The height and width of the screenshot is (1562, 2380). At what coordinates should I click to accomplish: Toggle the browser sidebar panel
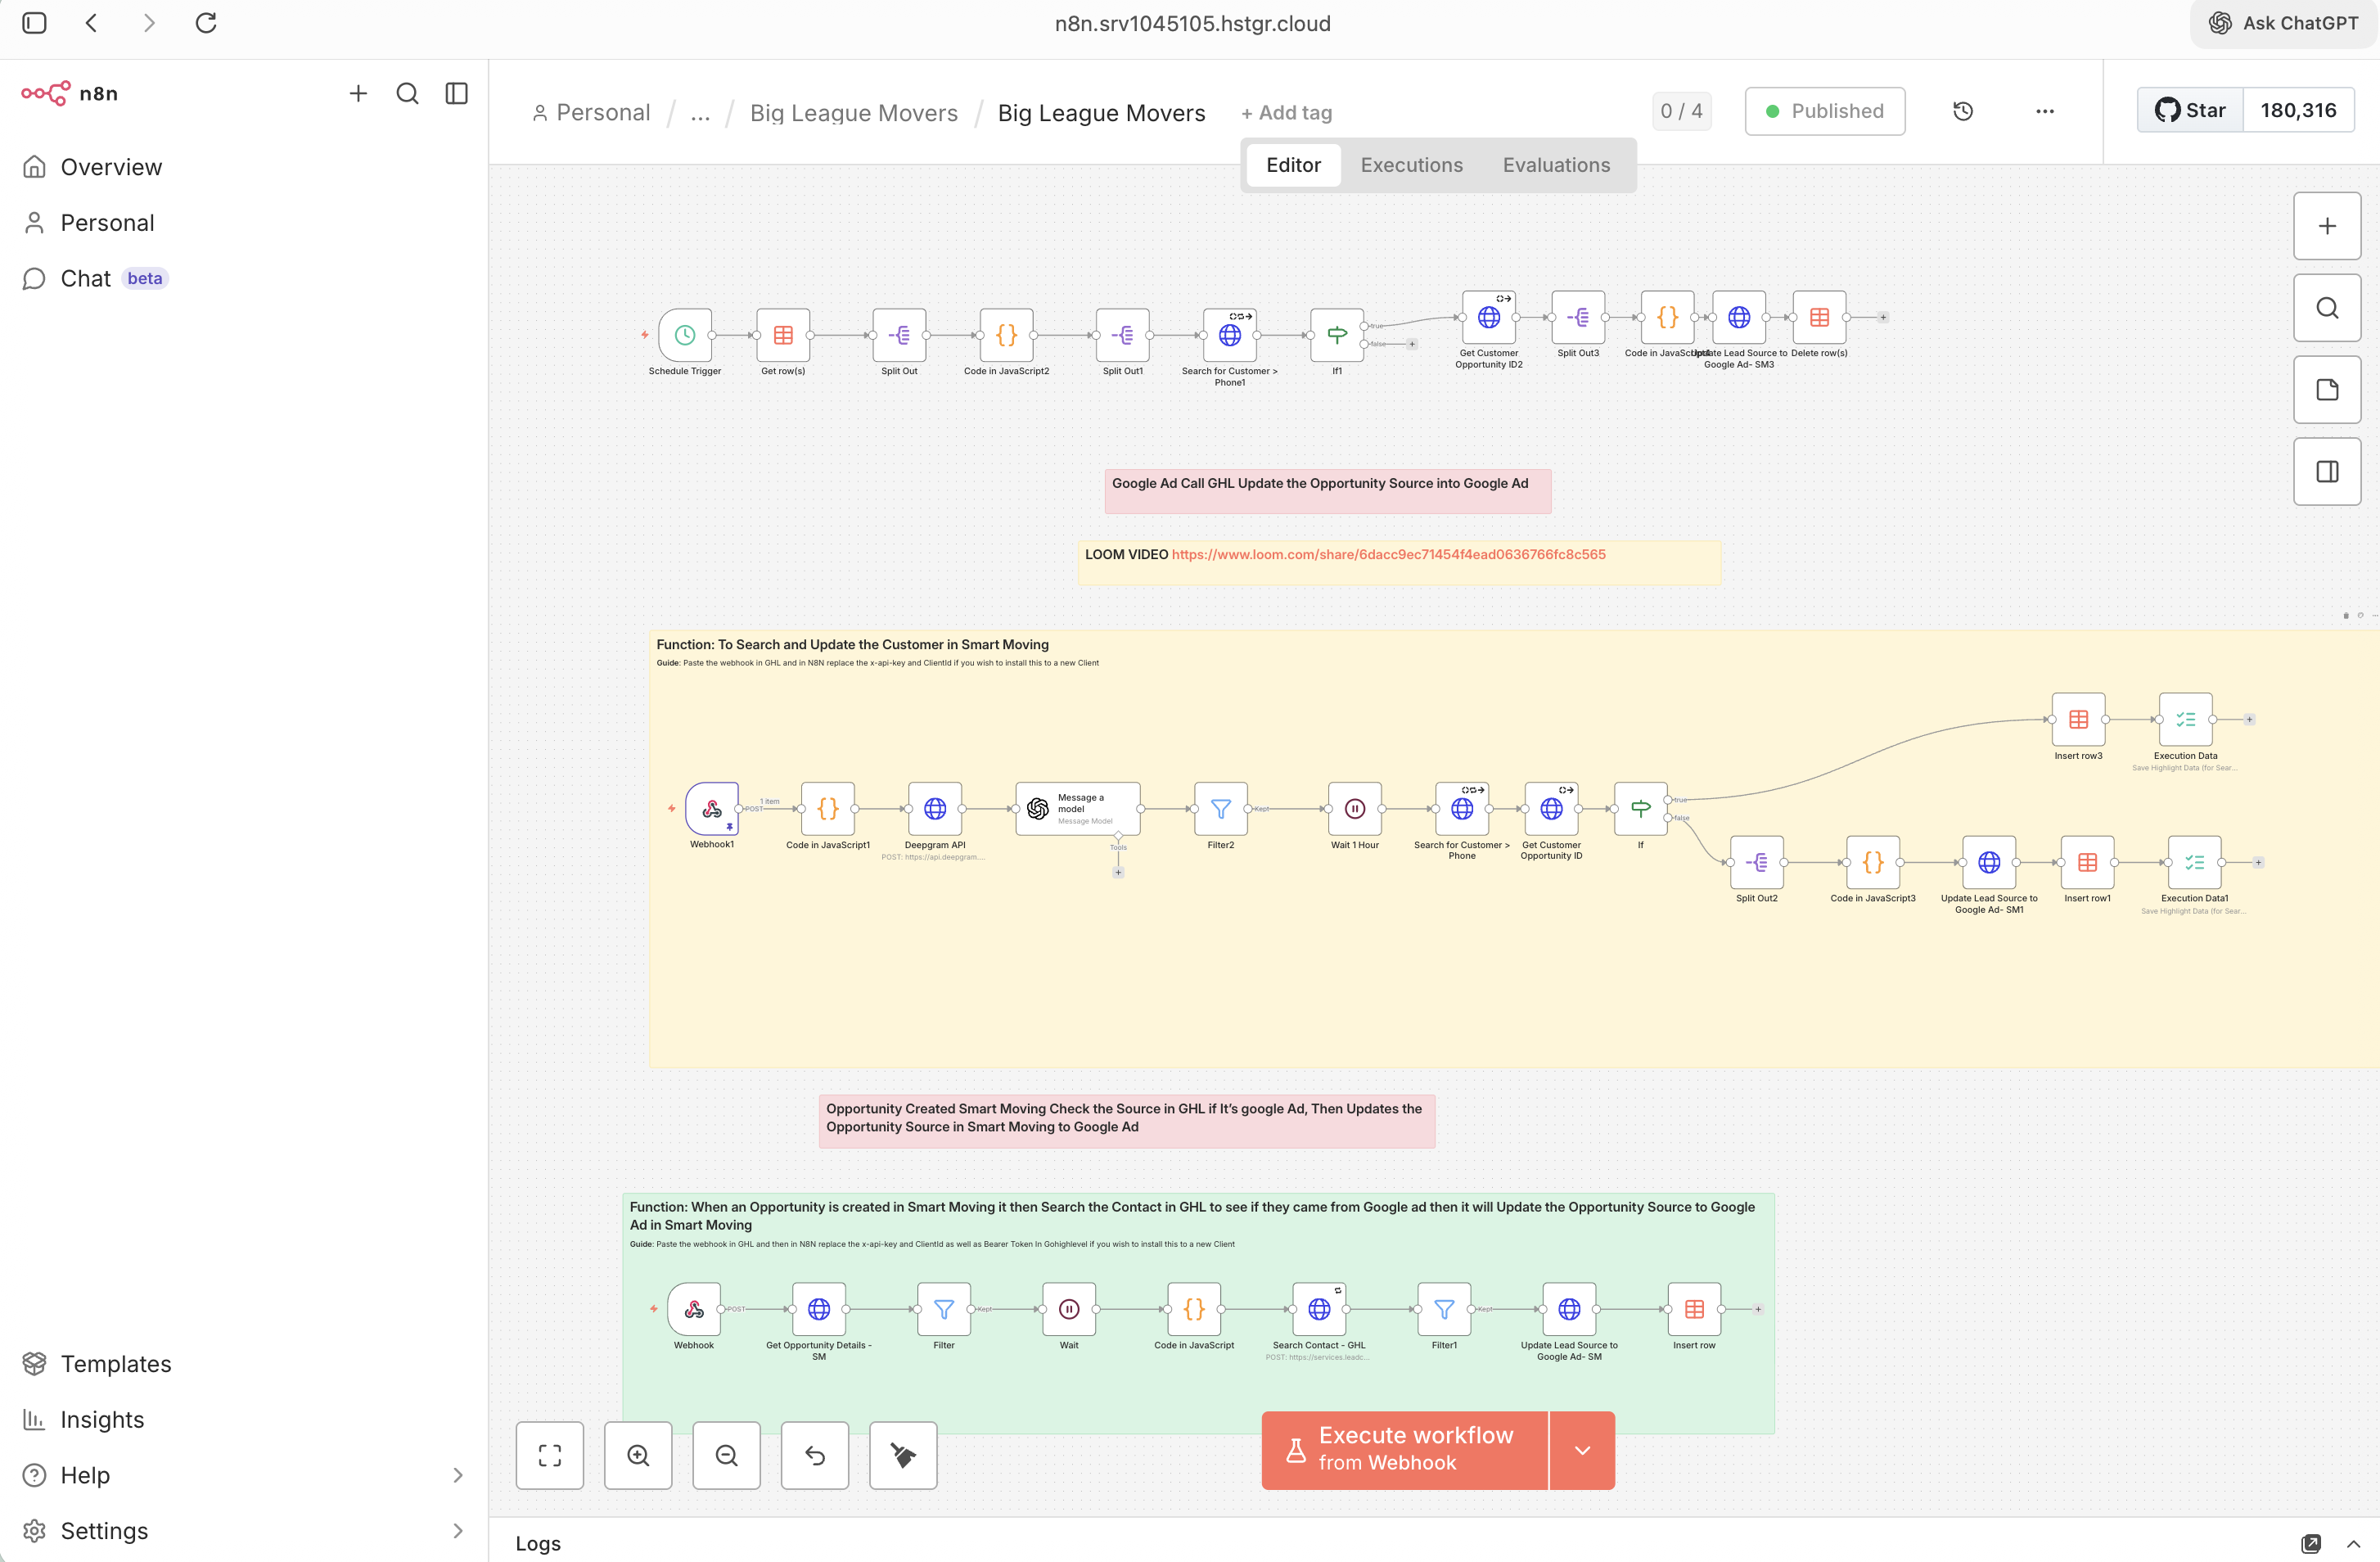click(x=34, y=23)
